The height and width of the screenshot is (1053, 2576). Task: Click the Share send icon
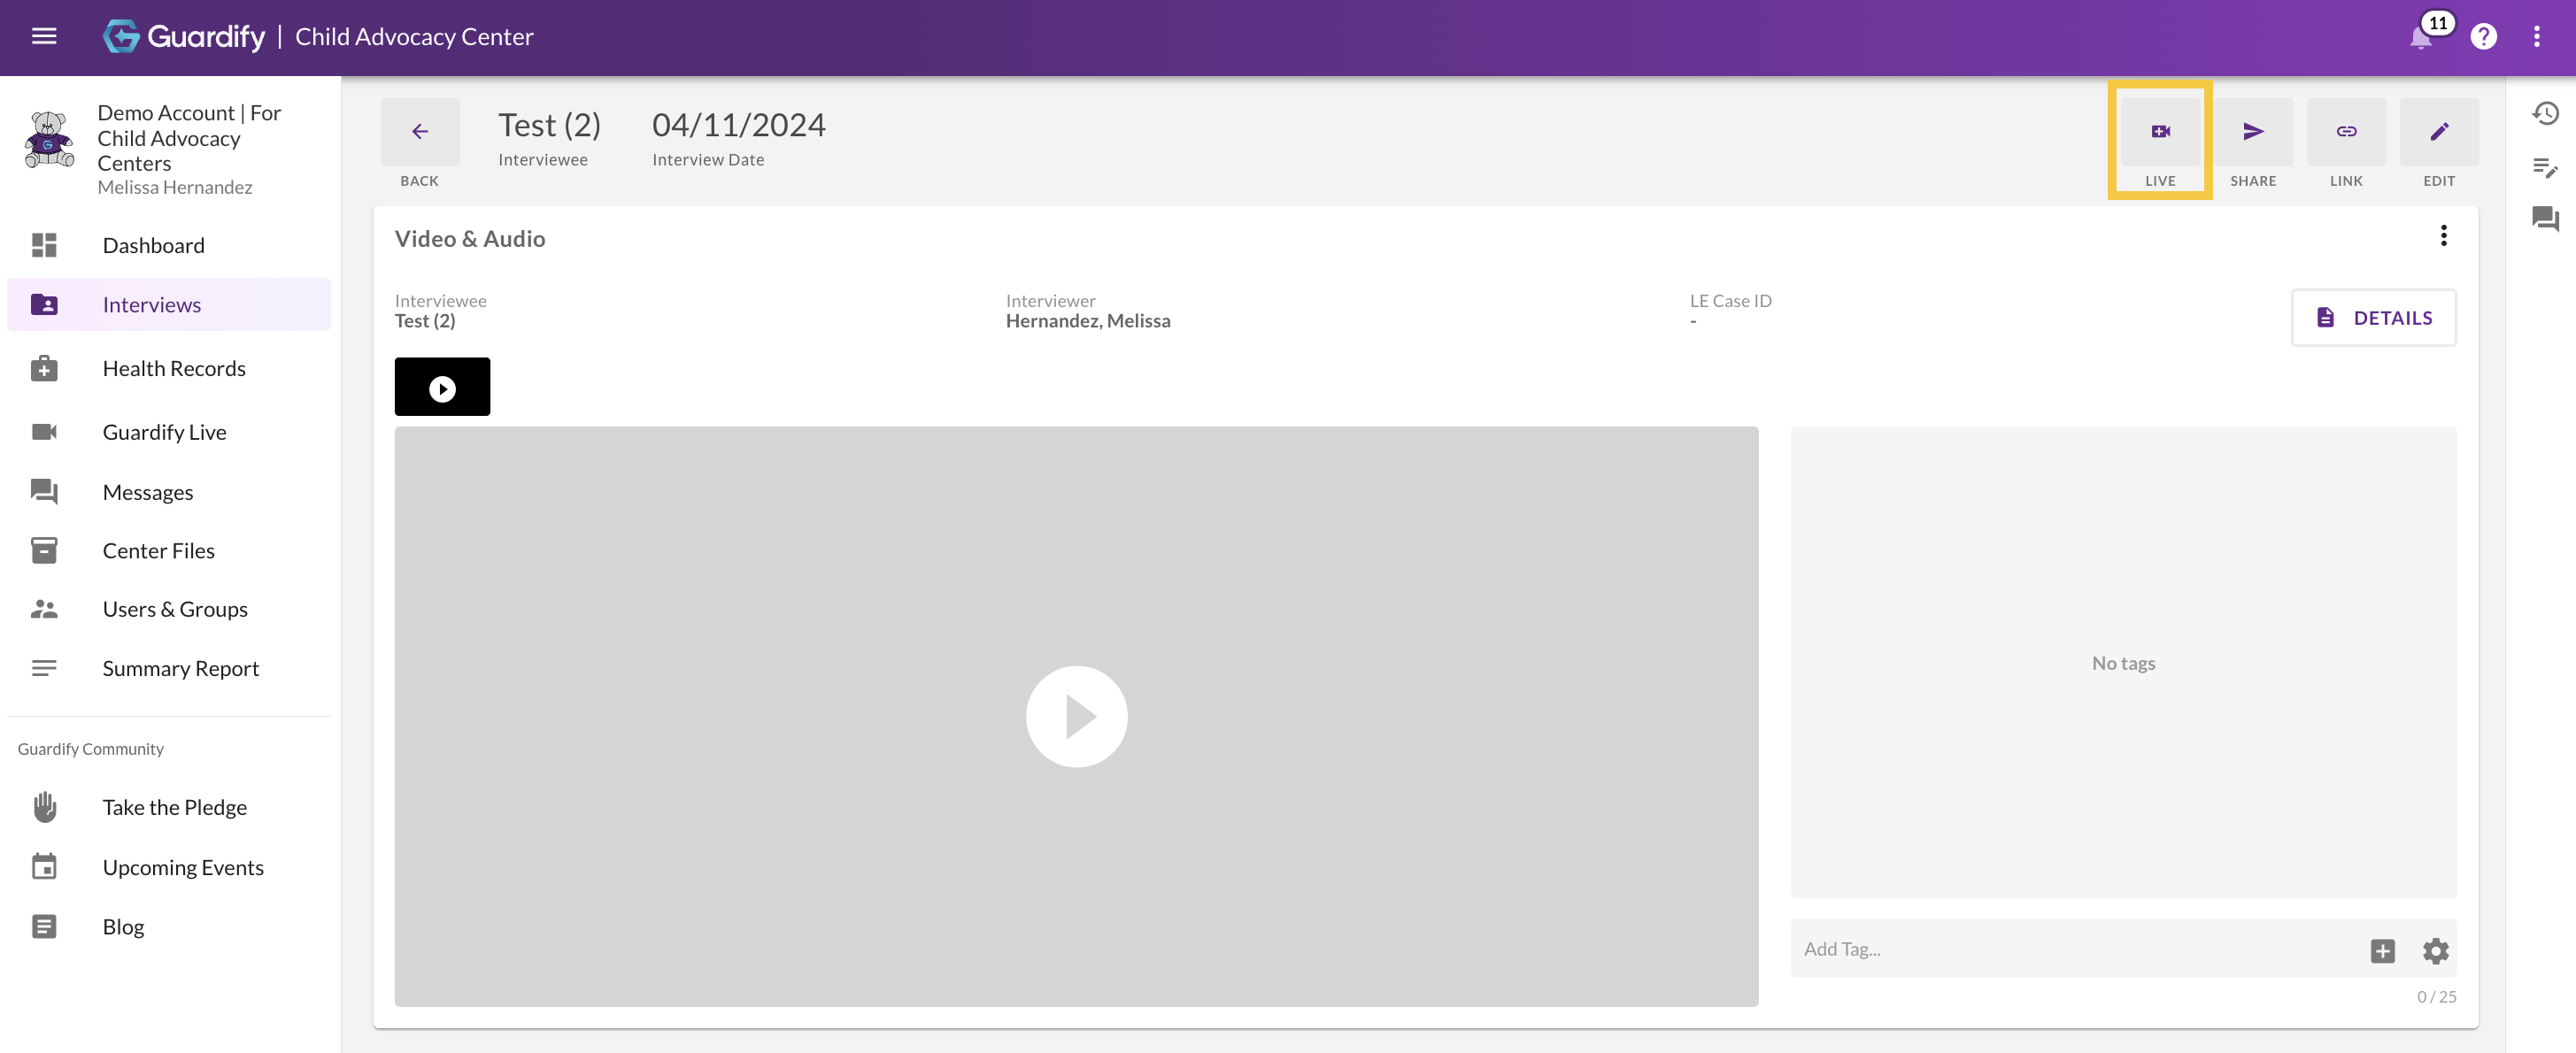[2253, 132]
